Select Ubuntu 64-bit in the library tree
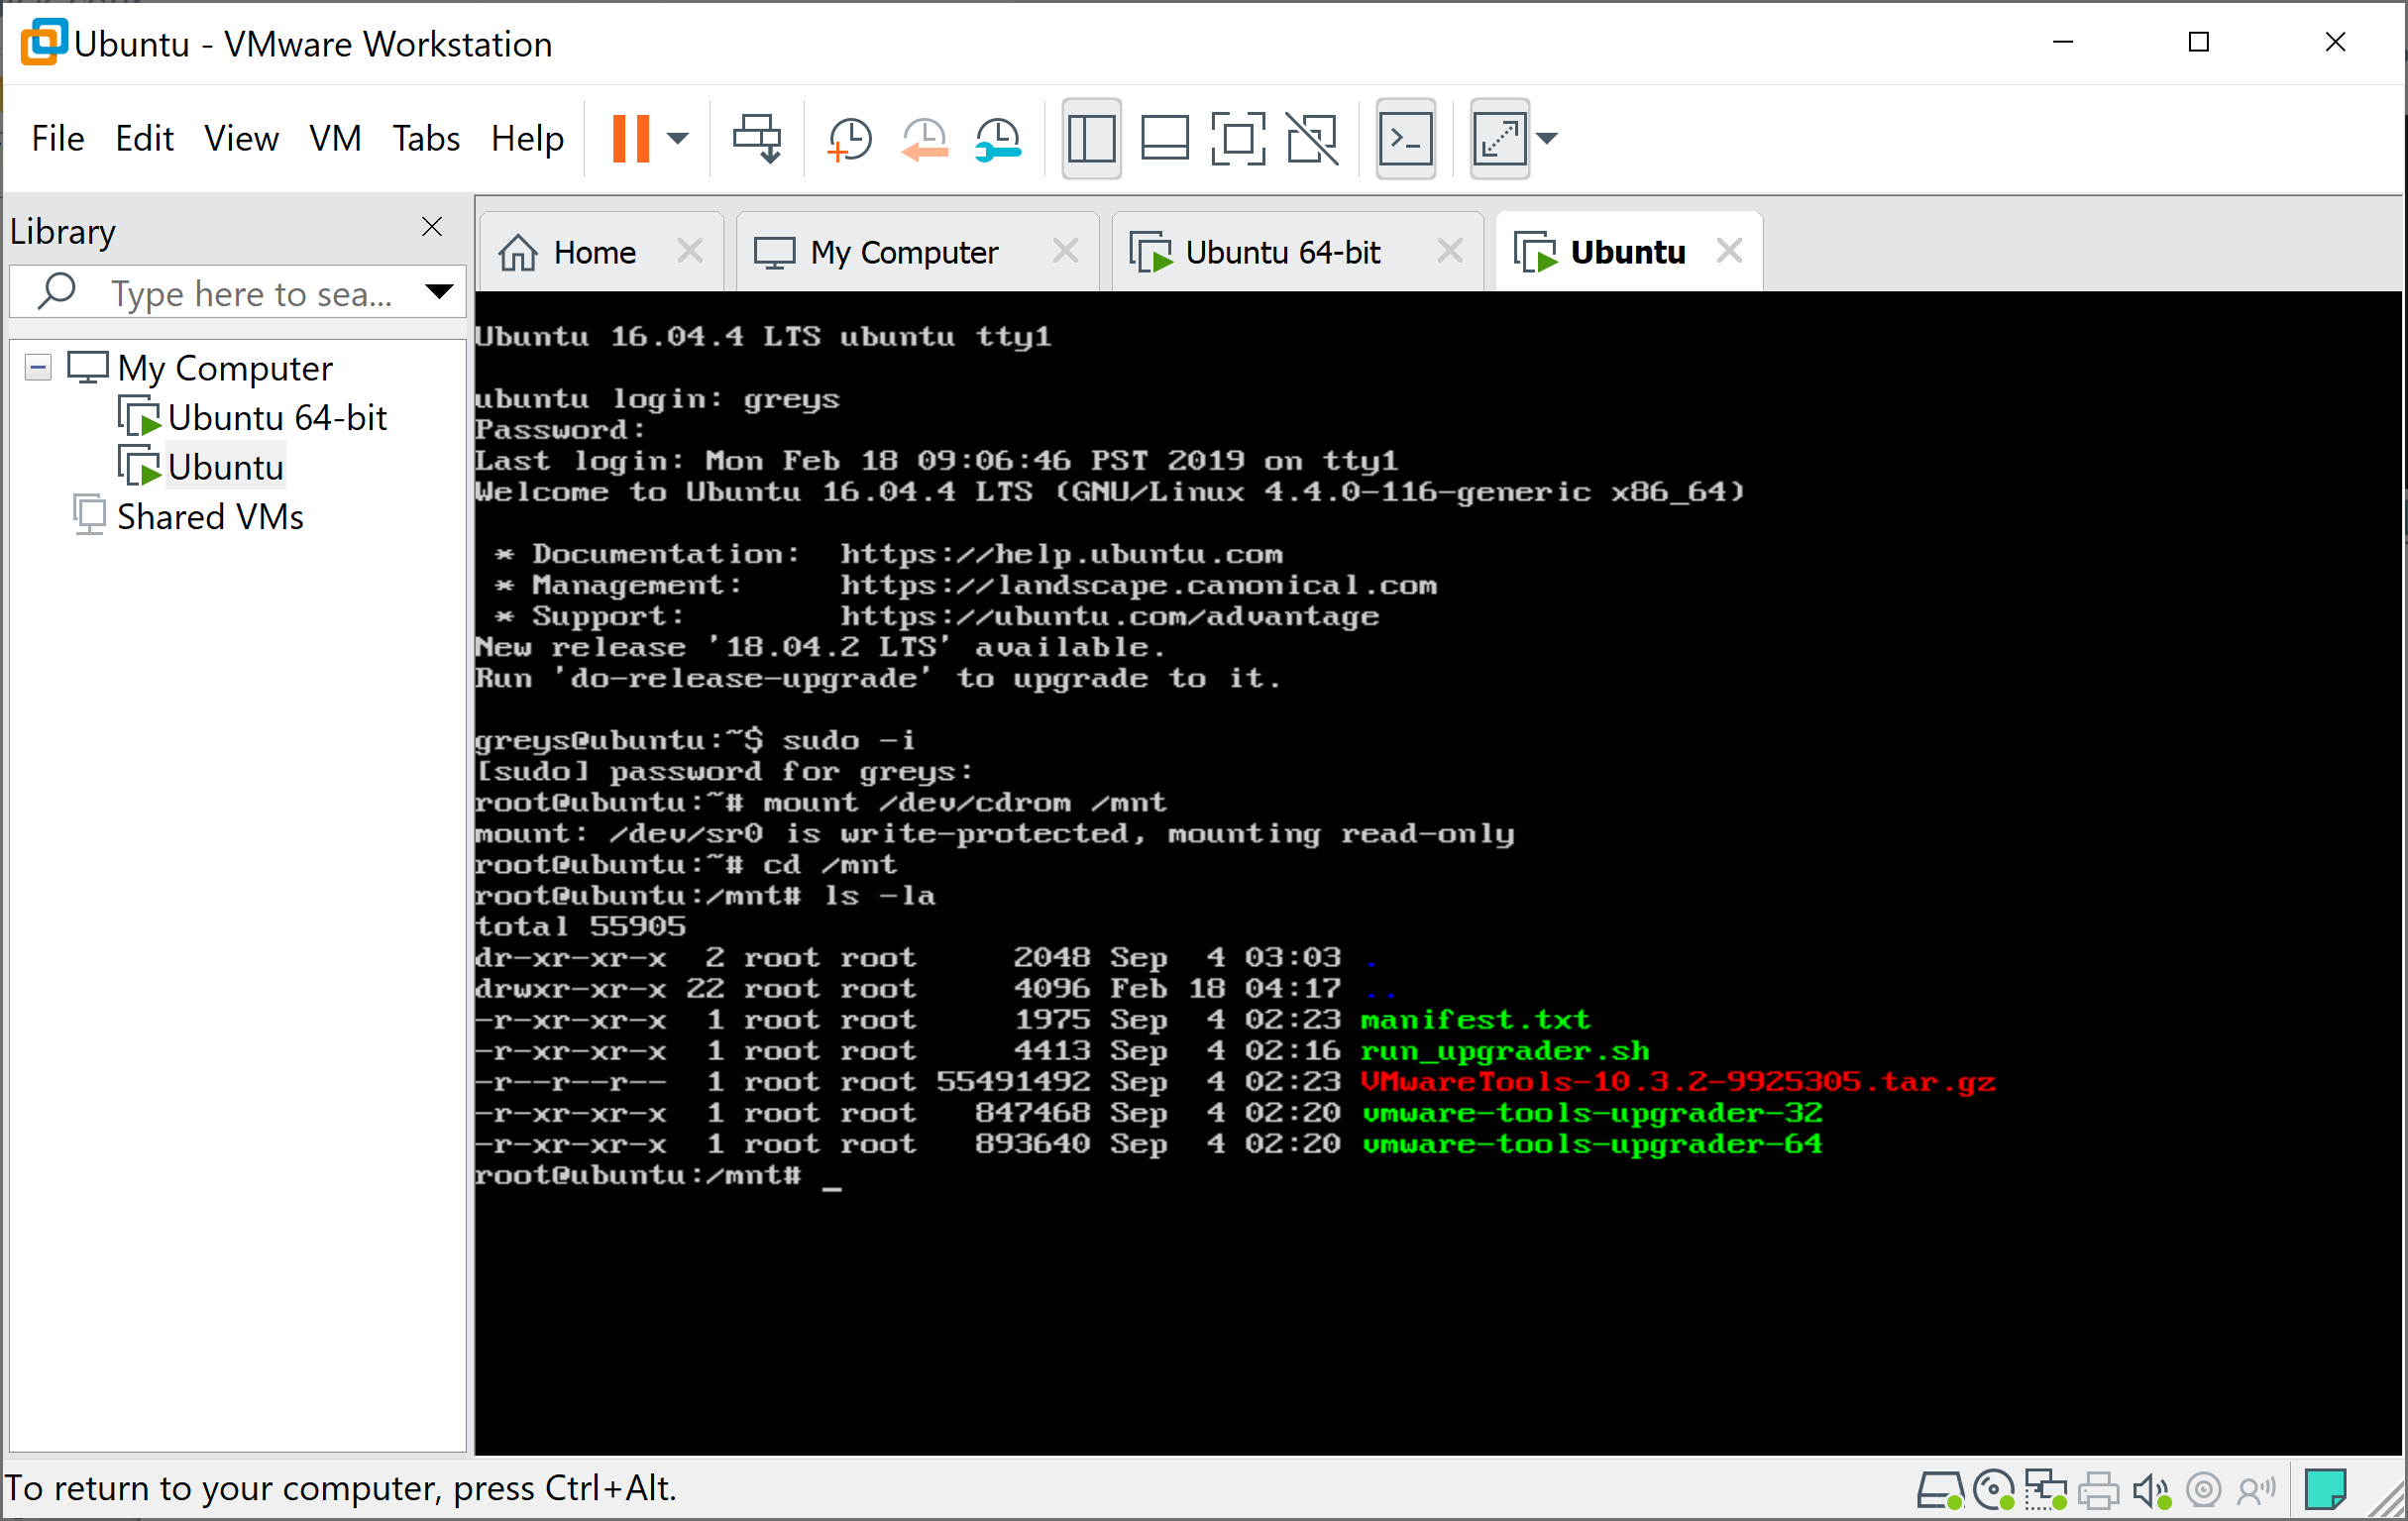Viewport: 2408px width, 1521px height. tap(277, 417)
